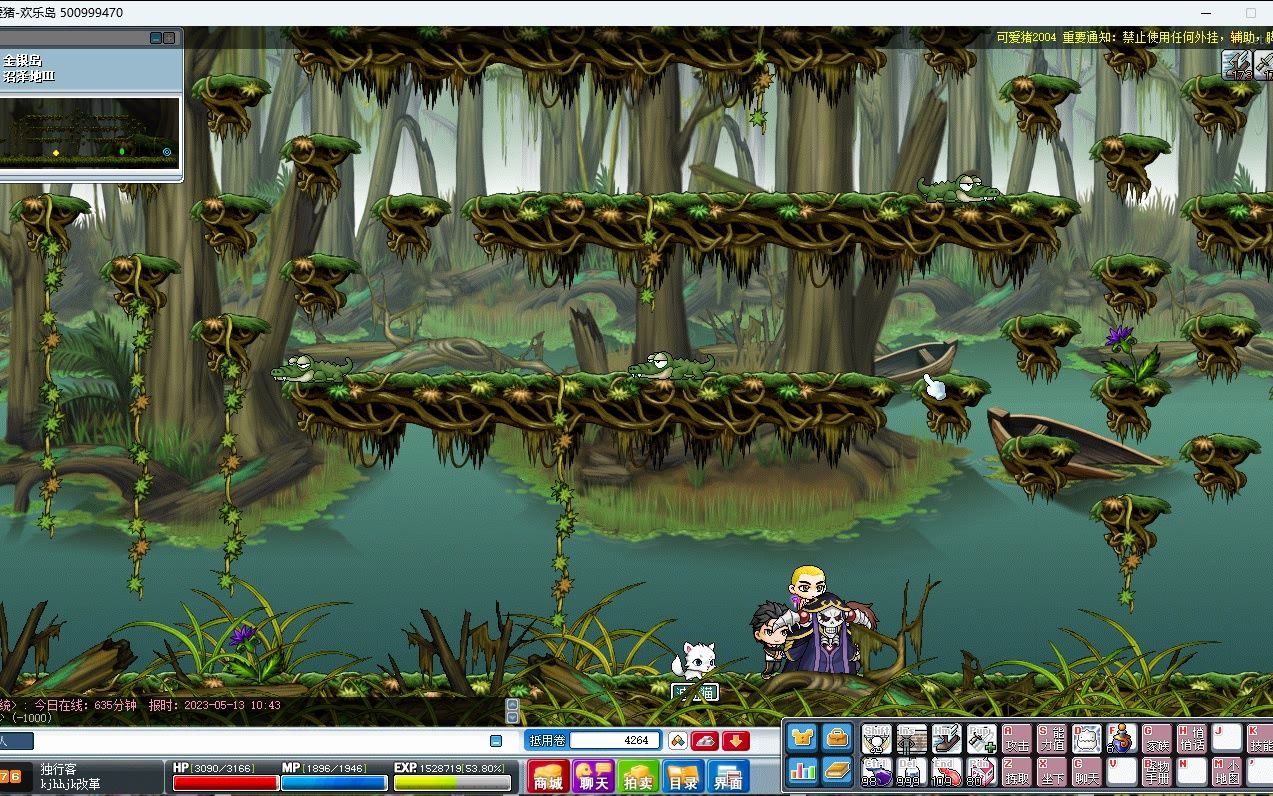Click the 抵用卷 4264 value field
The width and height of the screenshot is (1273, 796).
[616, 741]
